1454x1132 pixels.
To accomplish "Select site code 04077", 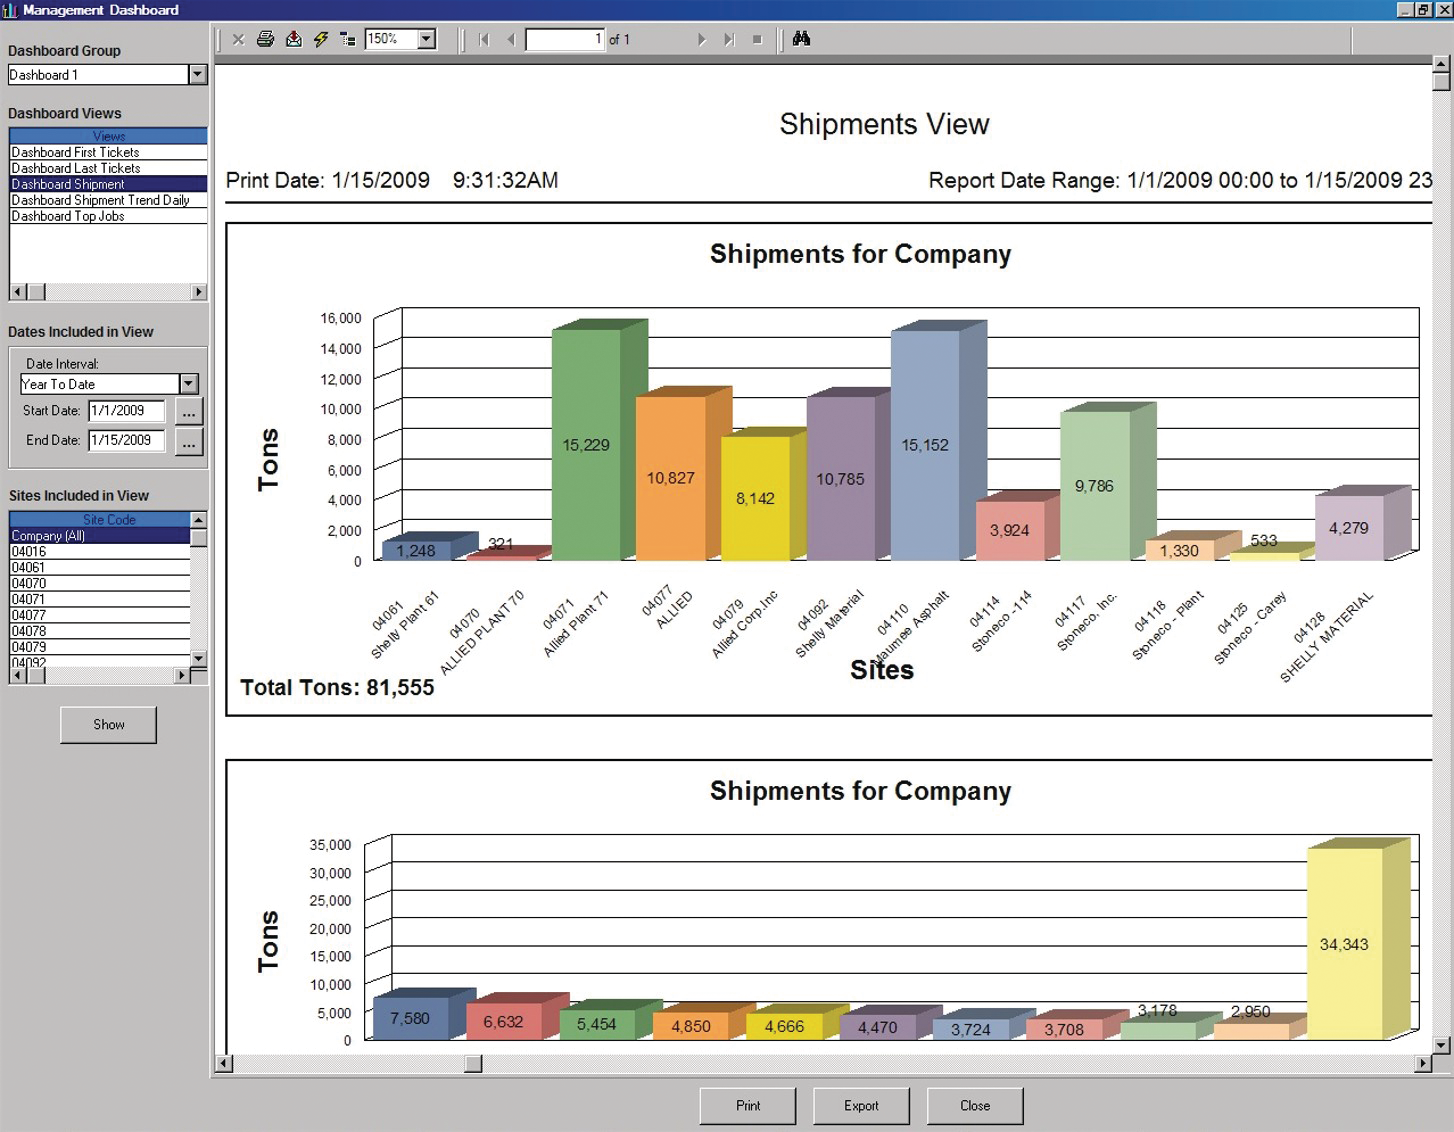I will tap(100, 615).
